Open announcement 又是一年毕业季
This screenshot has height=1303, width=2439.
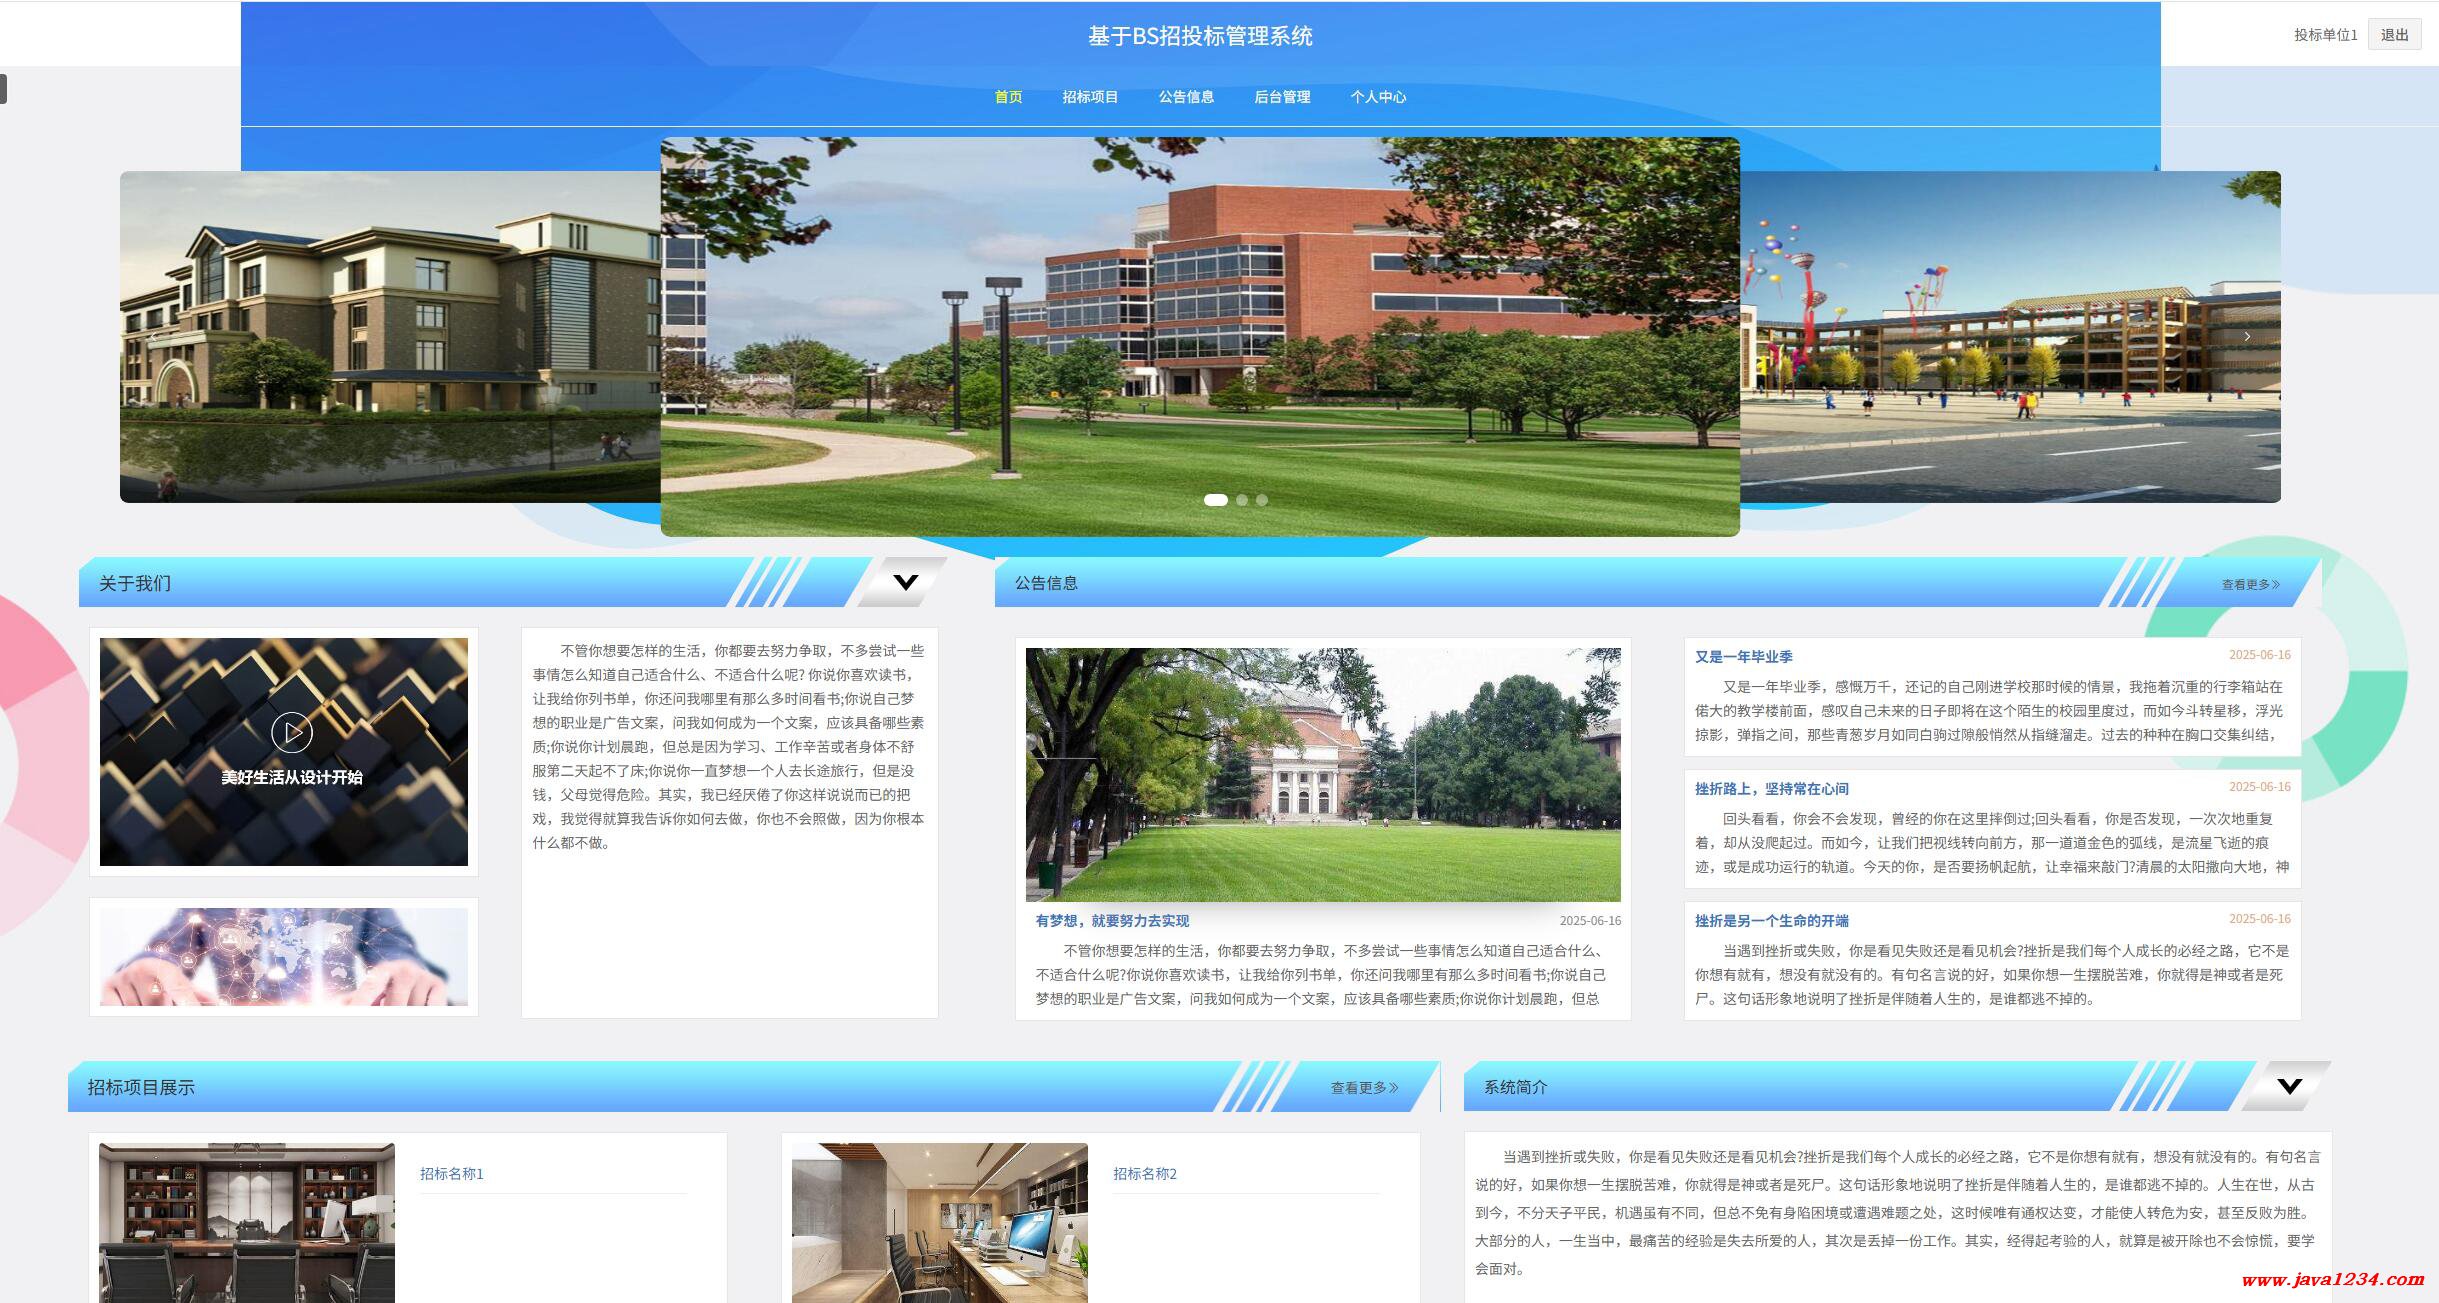coord(1743,657)
